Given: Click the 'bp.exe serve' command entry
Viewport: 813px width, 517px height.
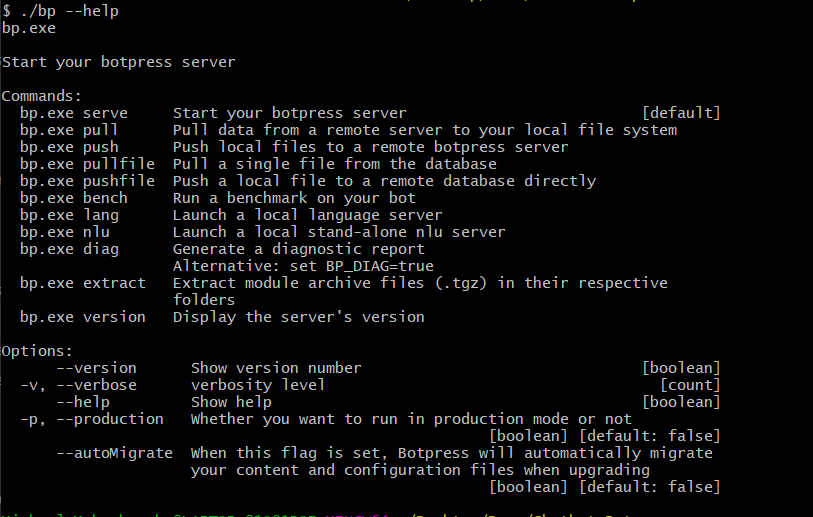Looking at the screenshot, I should [x=73, y=113].
